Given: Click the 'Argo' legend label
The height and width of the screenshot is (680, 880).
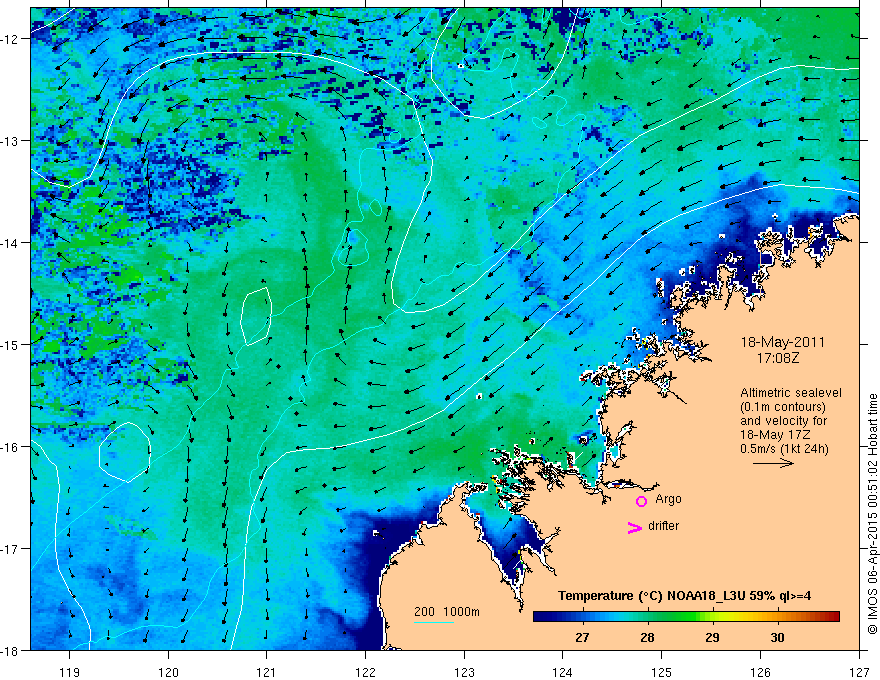Looking at the screenshot, I should [668, 499].
